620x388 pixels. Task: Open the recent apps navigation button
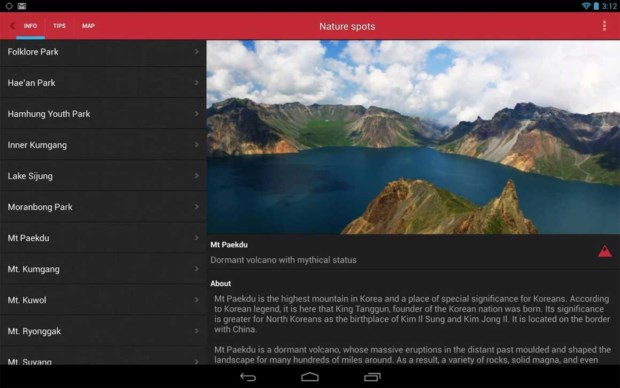point(372,377)
